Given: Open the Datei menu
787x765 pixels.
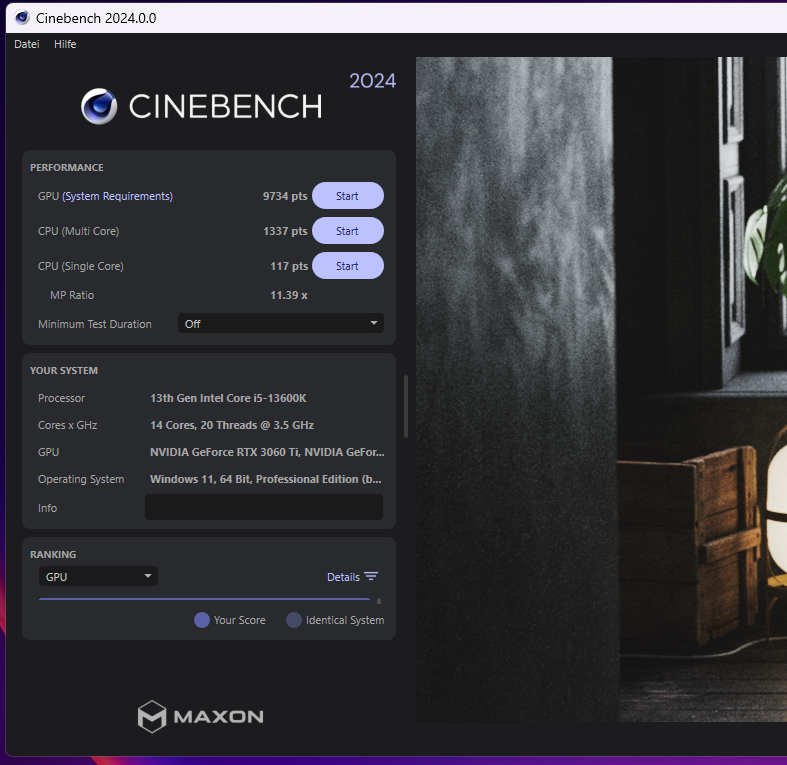Looking at the screenshot, I should tap(27, 44).
